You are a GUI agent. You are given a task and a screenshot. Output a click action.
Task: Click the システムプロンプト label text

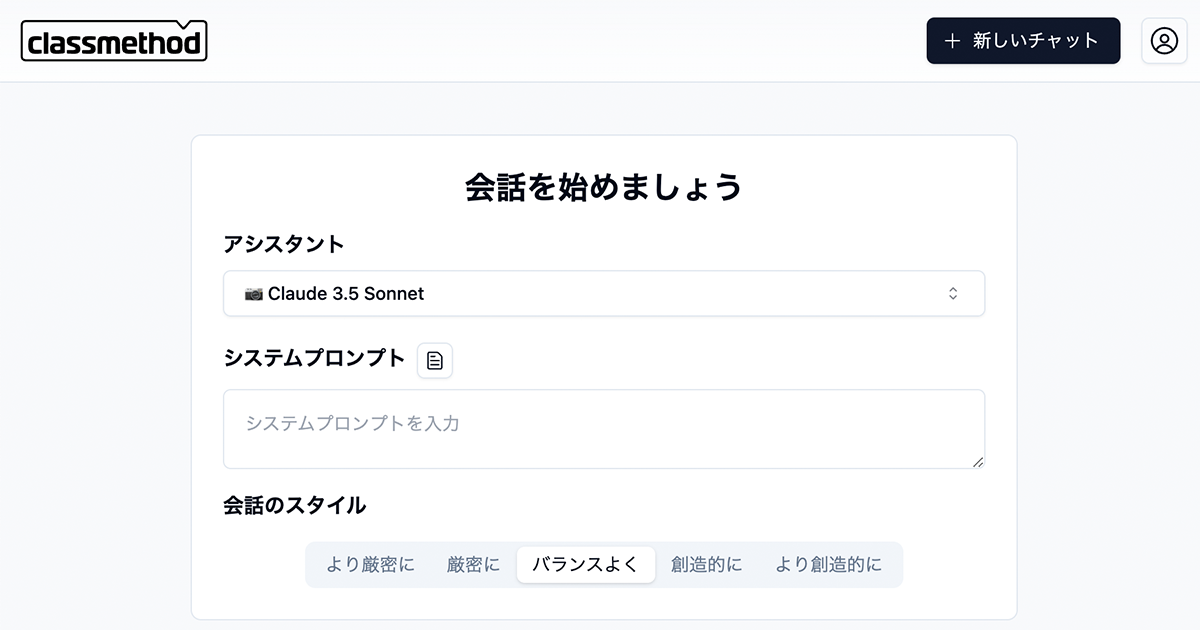314,358
